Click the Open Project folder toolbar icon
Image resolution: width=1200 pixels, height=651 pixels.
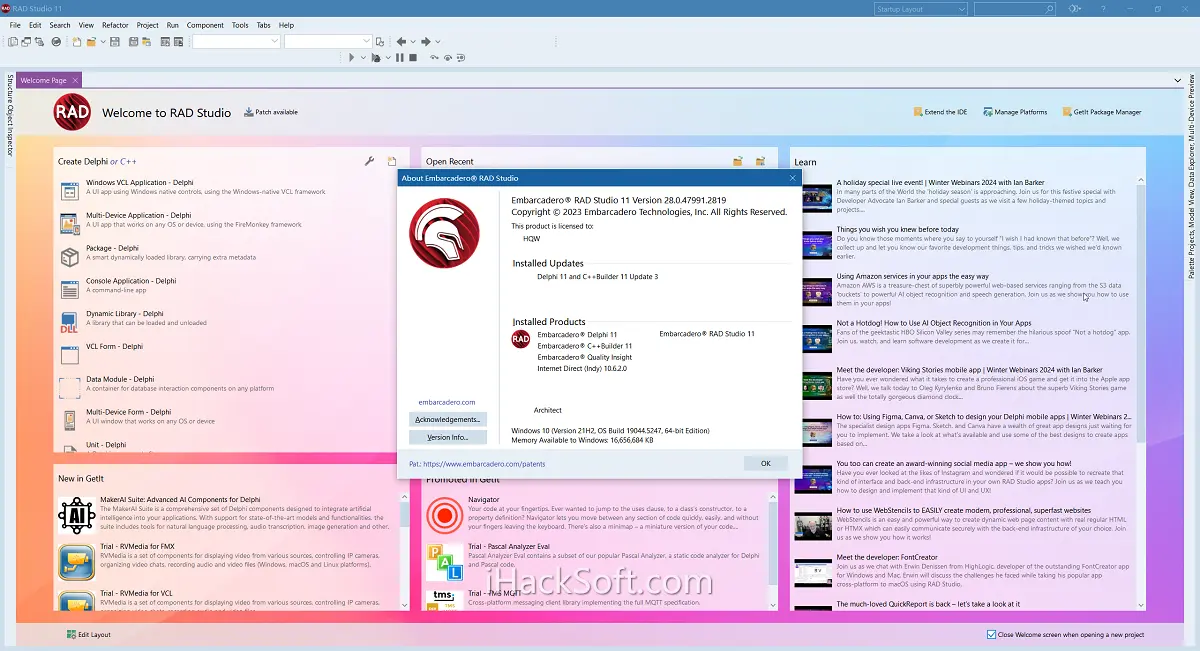coord(90,42)
